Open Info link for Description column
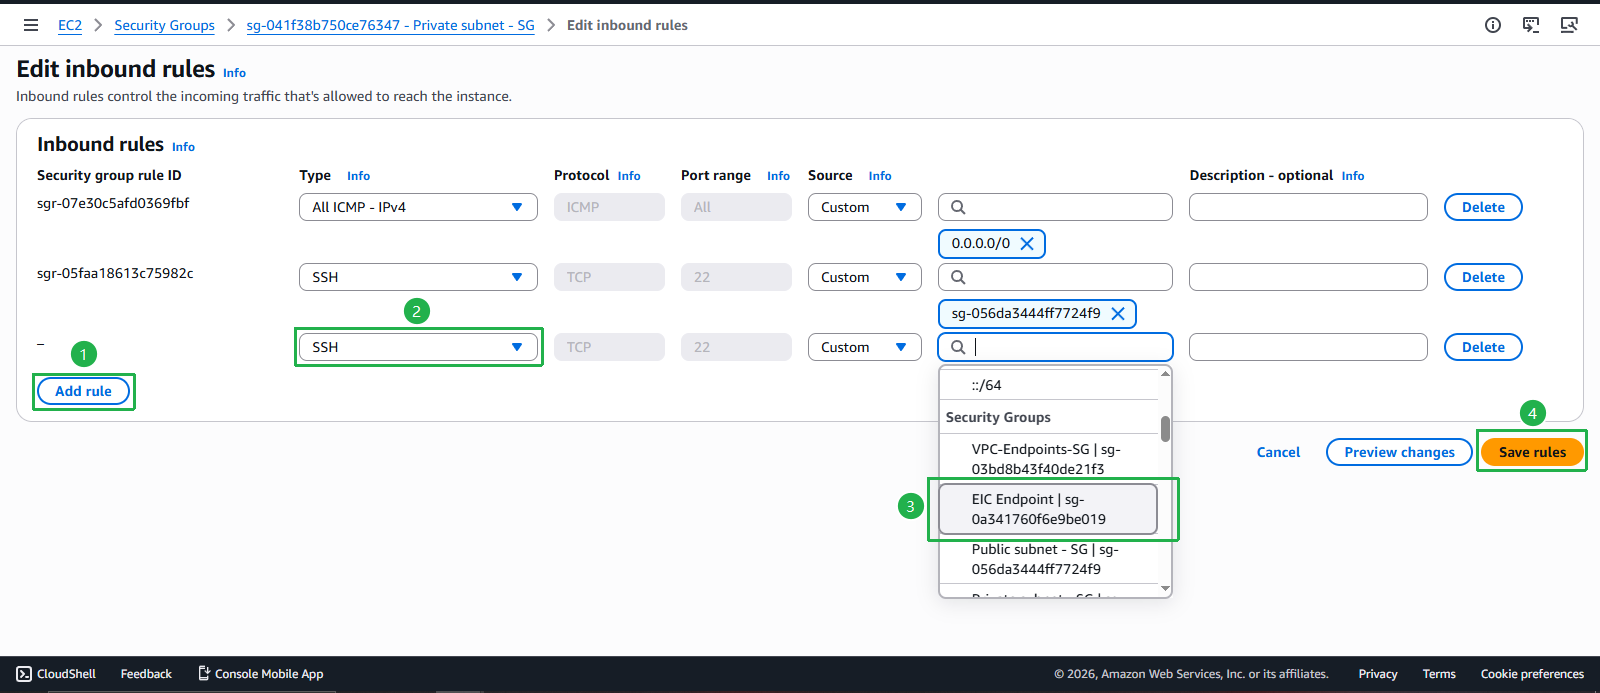This screenshot has width=1600, height=693. (1353, 176)
